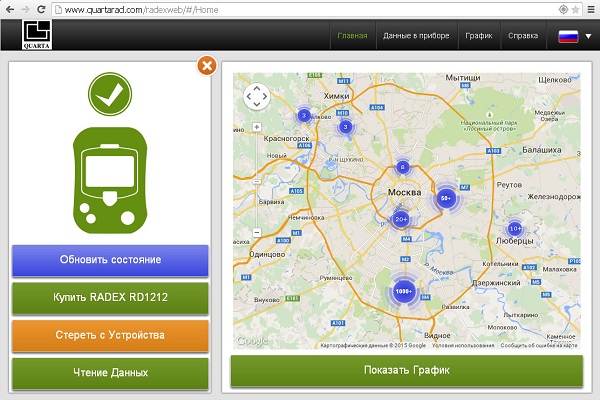The height and width of the screenshot is (400, 600).
Task: Click the 10+ cluster near Люберцы
Action: [x=514, y=228]
